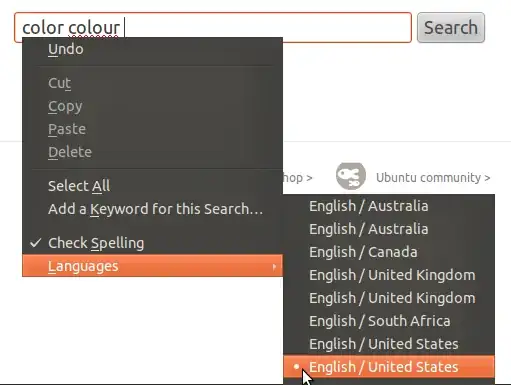511x385 pixels.
Task: Choose the Delete menu entry
Action: tap(152, 152)
